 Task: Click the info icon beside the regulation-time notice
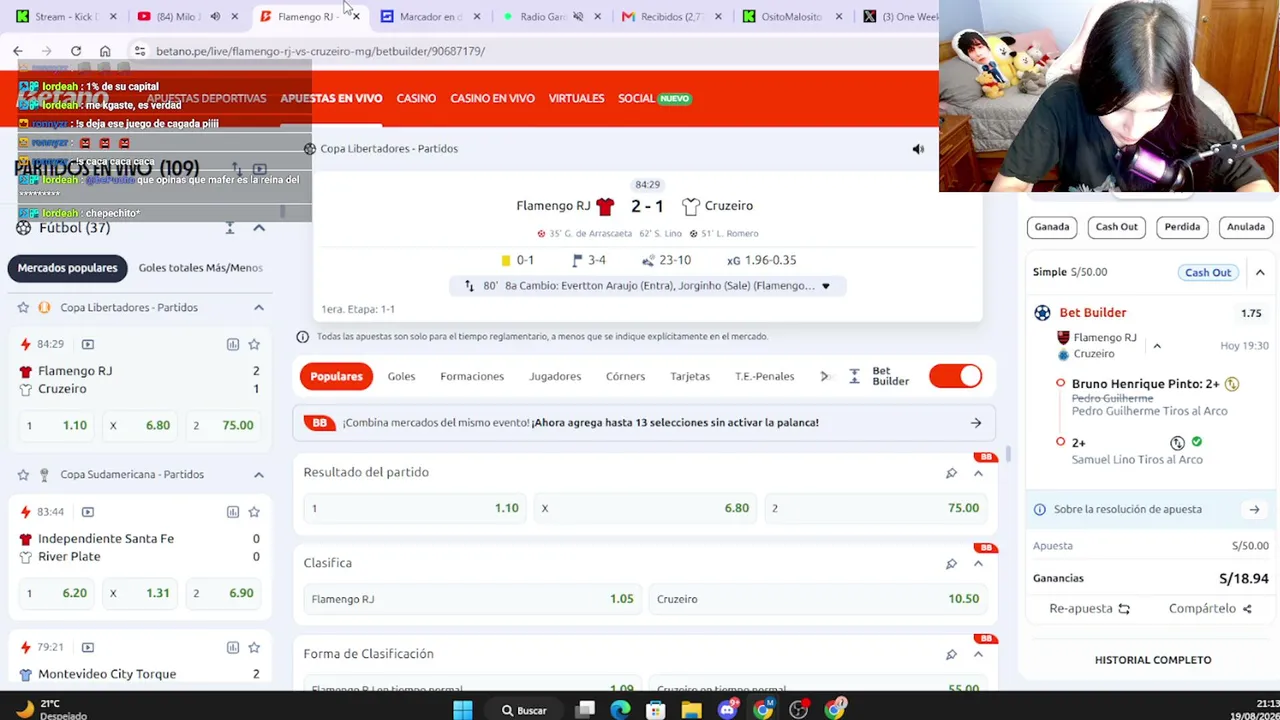[x=303, y=337]
